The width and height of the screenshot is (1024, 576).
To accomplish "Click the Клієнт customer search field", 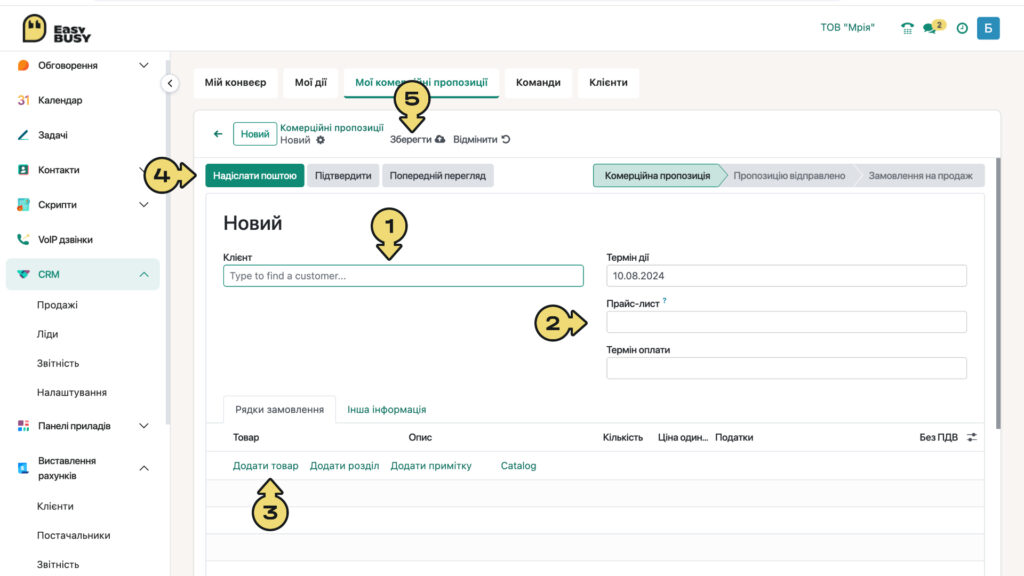I will 403,276.
